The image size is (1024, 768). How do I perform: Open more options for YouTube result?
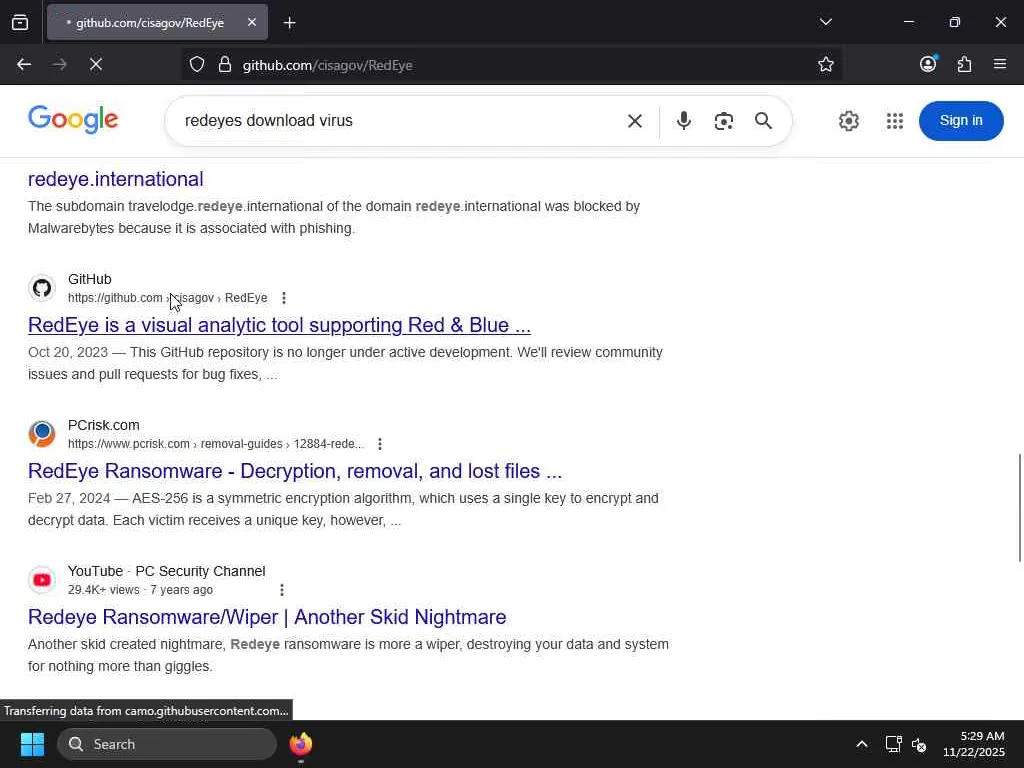point(281,590)
